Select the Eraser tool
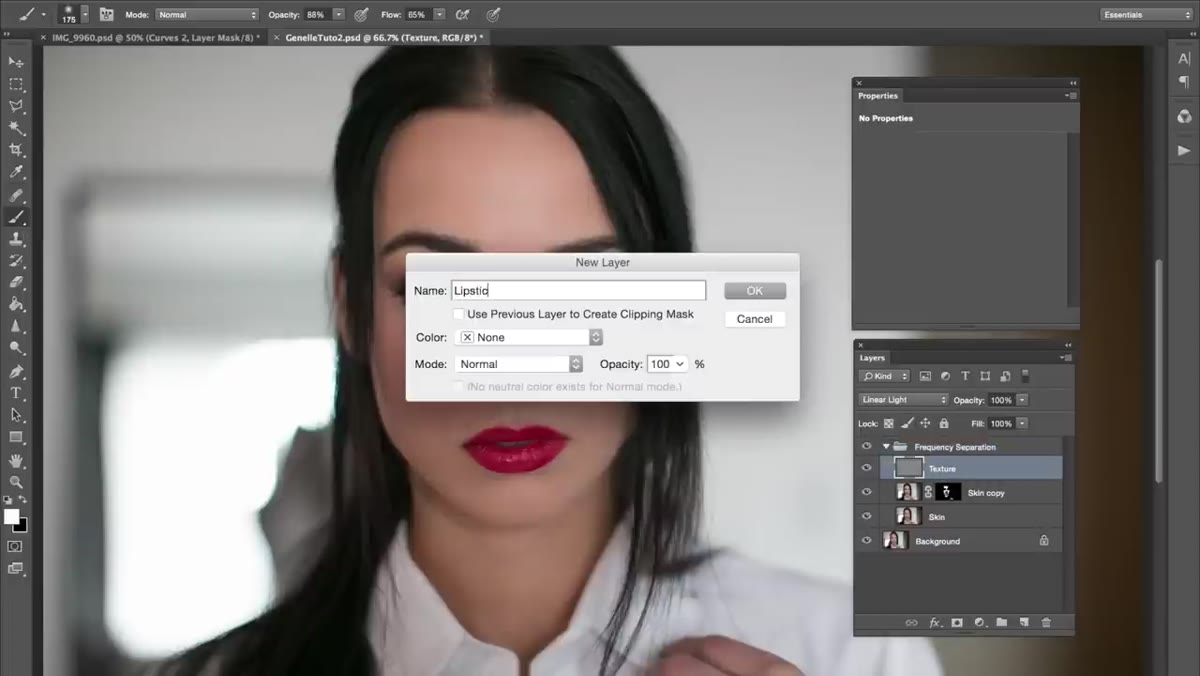The height and width of the screenshot is (676, 1200). 17,283
